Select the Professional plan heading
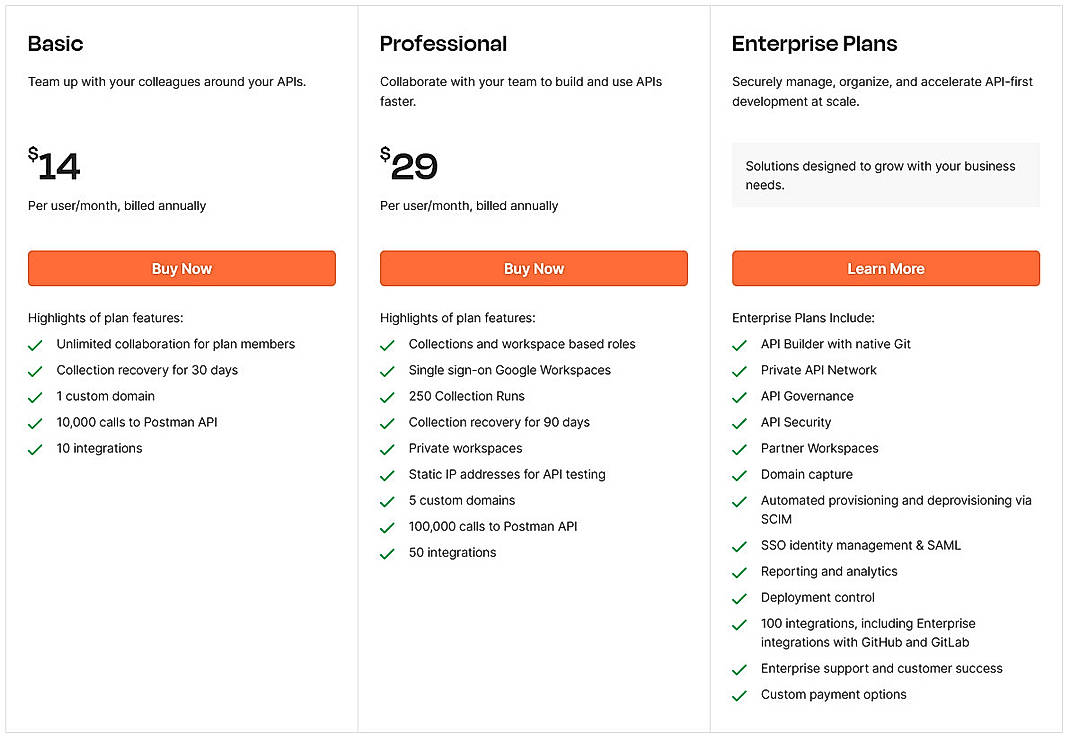This screenshot has height=738, width=1070. [x=443, y=44]
